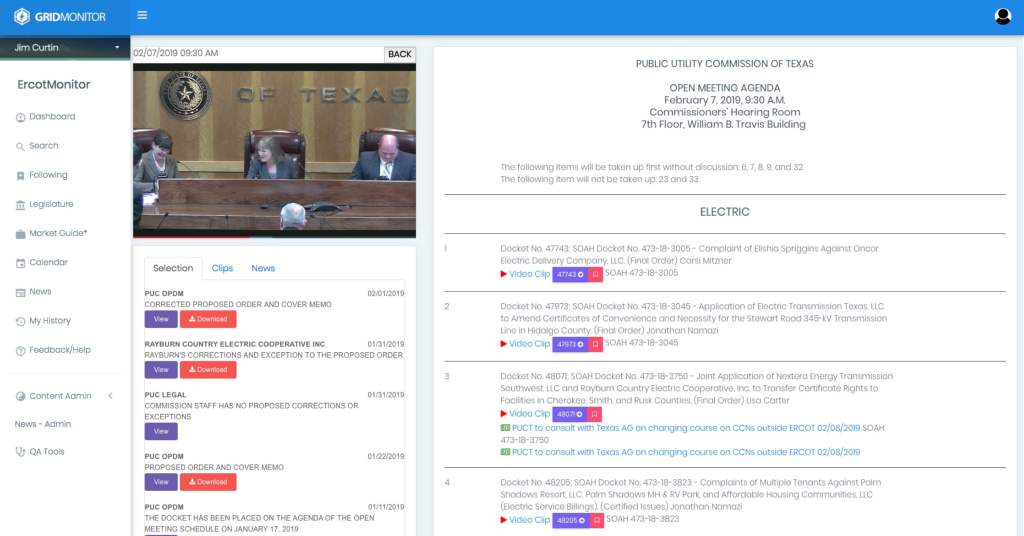Image resolution: width=1024 pixels, height=536 pixels.
Task: Switch to the Selection tab
Action: [x=173, y=268]
